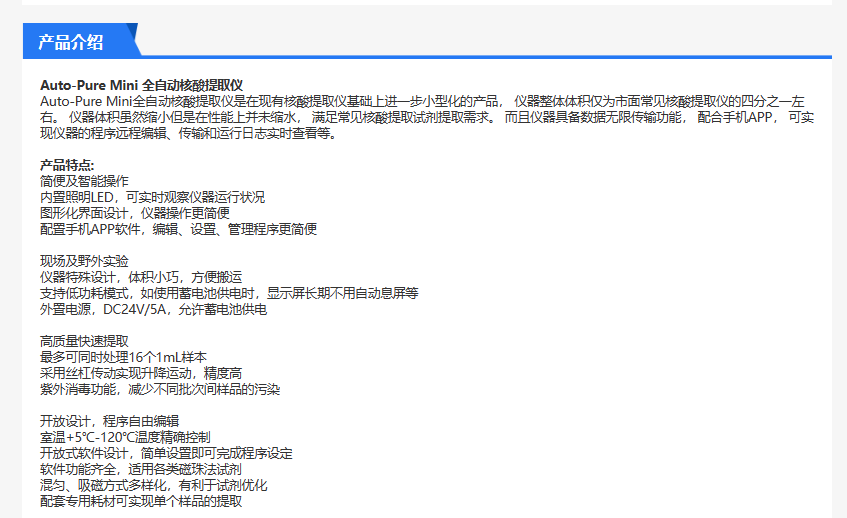The height and width of the screenshot is (518, 847).
Task: Click the line 室温+5℃-120℃温度精确控制
Action: coord(125,437)
